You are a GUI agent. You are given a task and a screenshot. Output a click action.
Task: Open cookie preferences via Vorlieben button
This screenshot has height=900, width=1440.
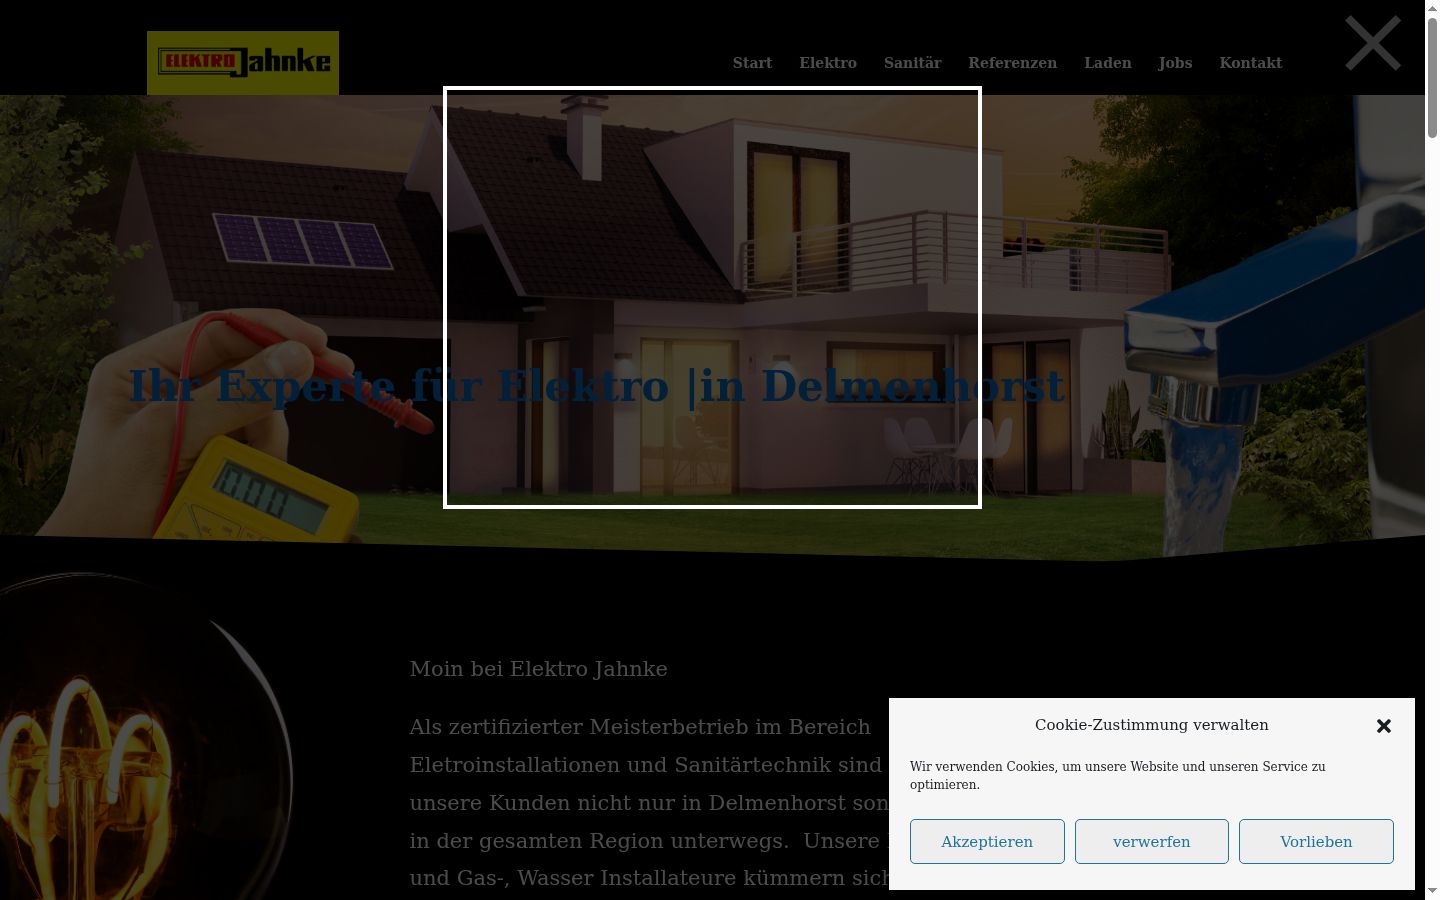point(1316,841)
